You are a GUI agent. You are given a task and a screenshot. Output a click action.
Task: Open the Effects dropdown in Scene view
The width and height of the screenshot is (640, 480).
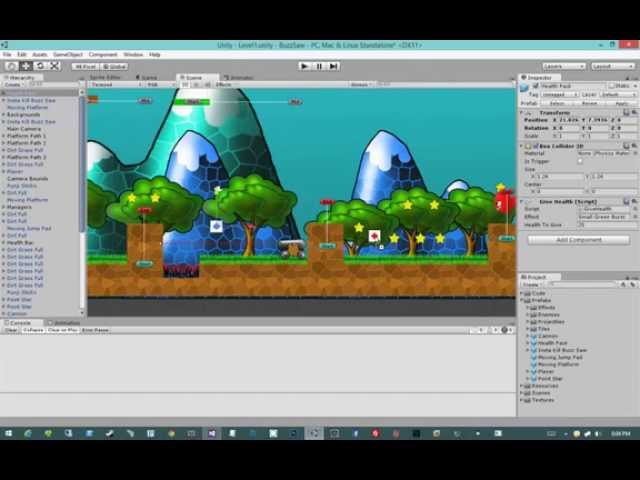[x=226, y=85]
